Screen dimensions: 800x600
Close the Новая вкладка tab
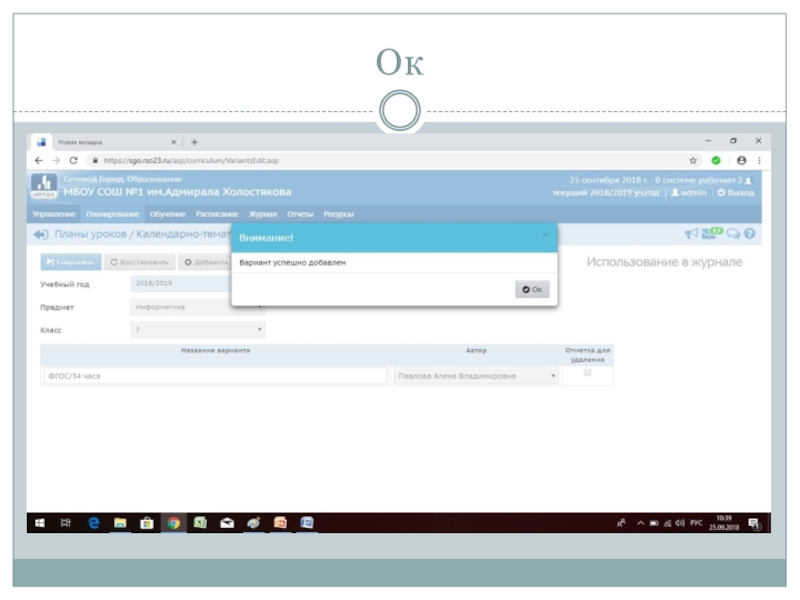point(173,142)
